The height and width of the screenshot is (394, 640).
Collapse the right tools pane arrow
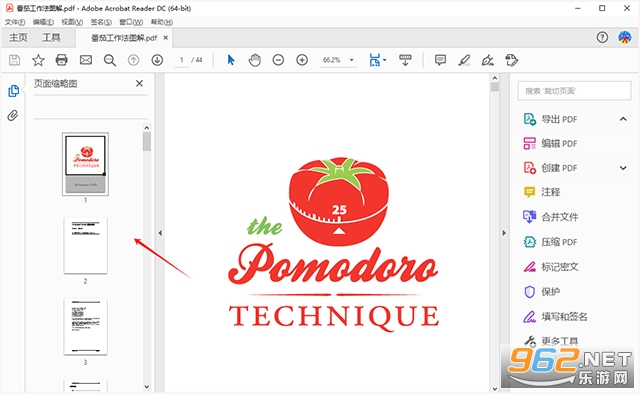(x=504, y=233)
